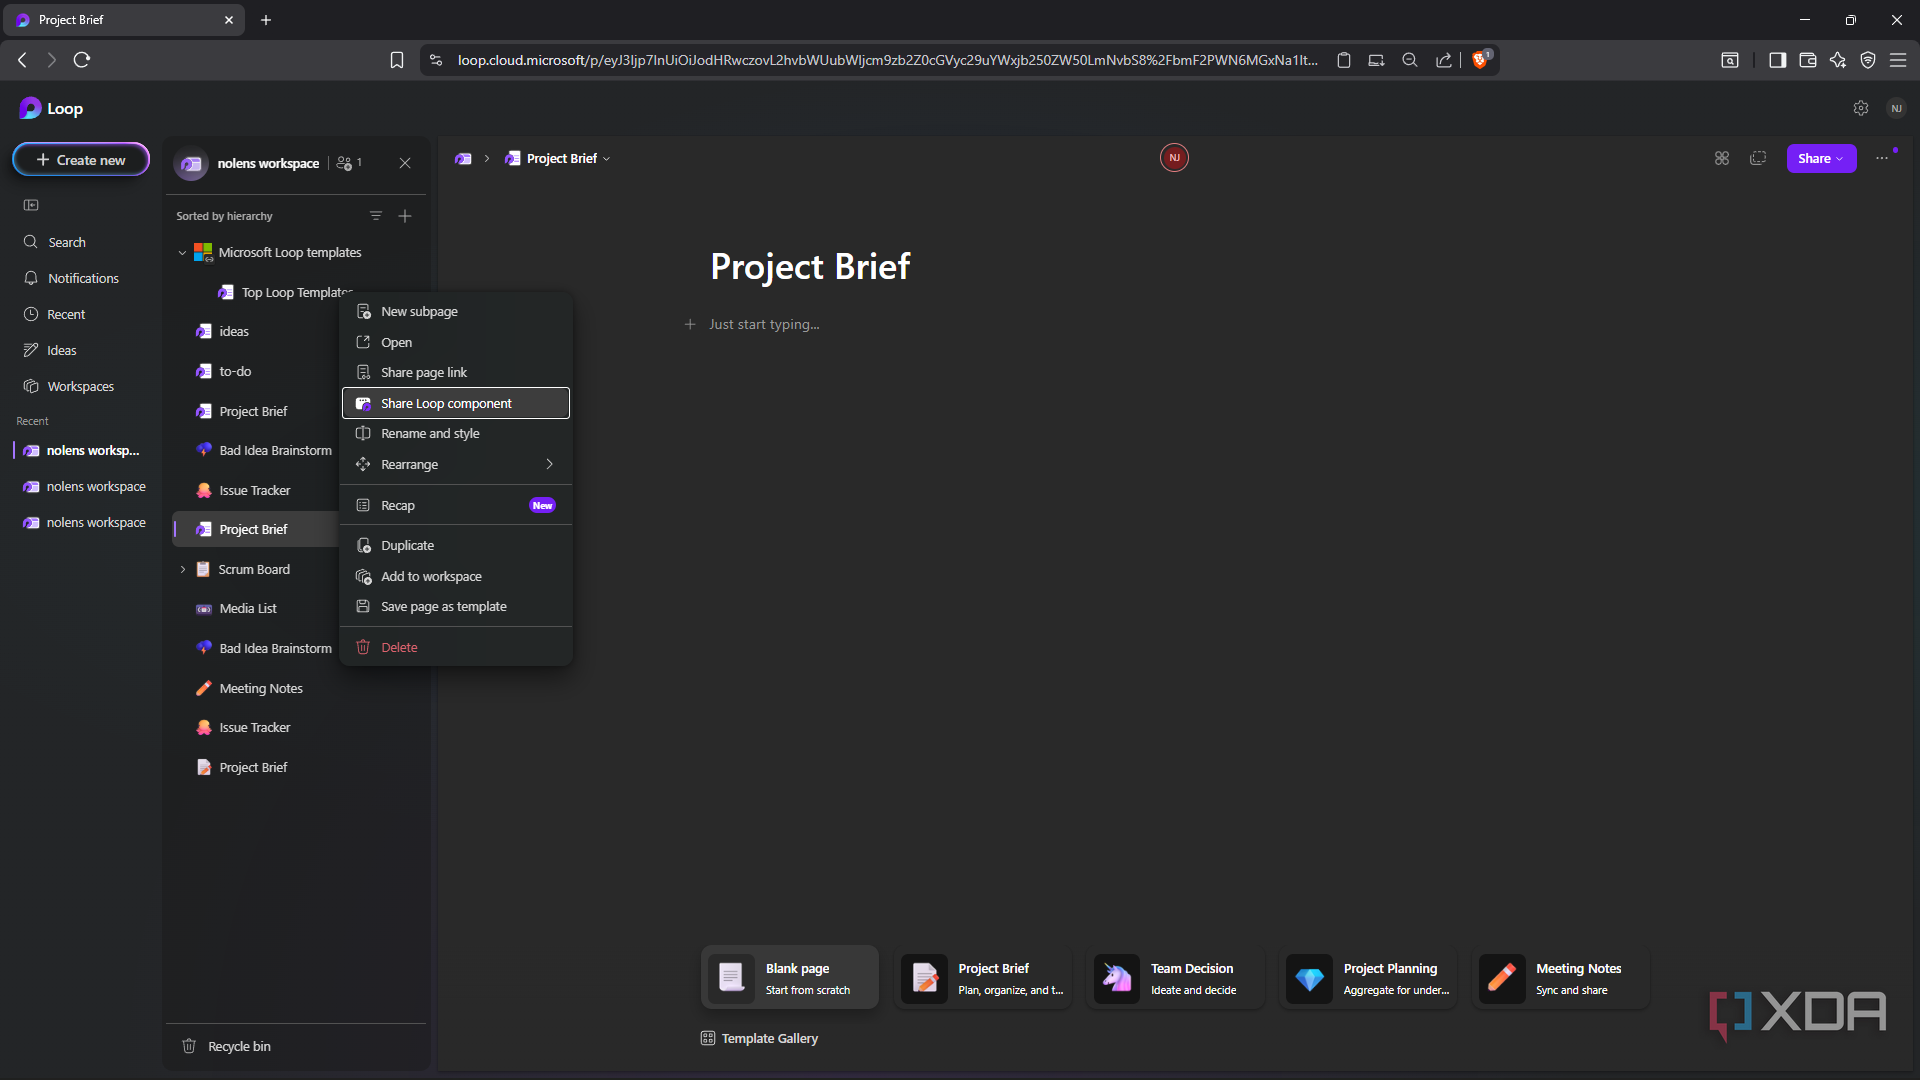Viewport: 1920px width, 1080px height.
Task: Open Template Gallery link
Action: pyautogui.click(x=759, y=1038)
